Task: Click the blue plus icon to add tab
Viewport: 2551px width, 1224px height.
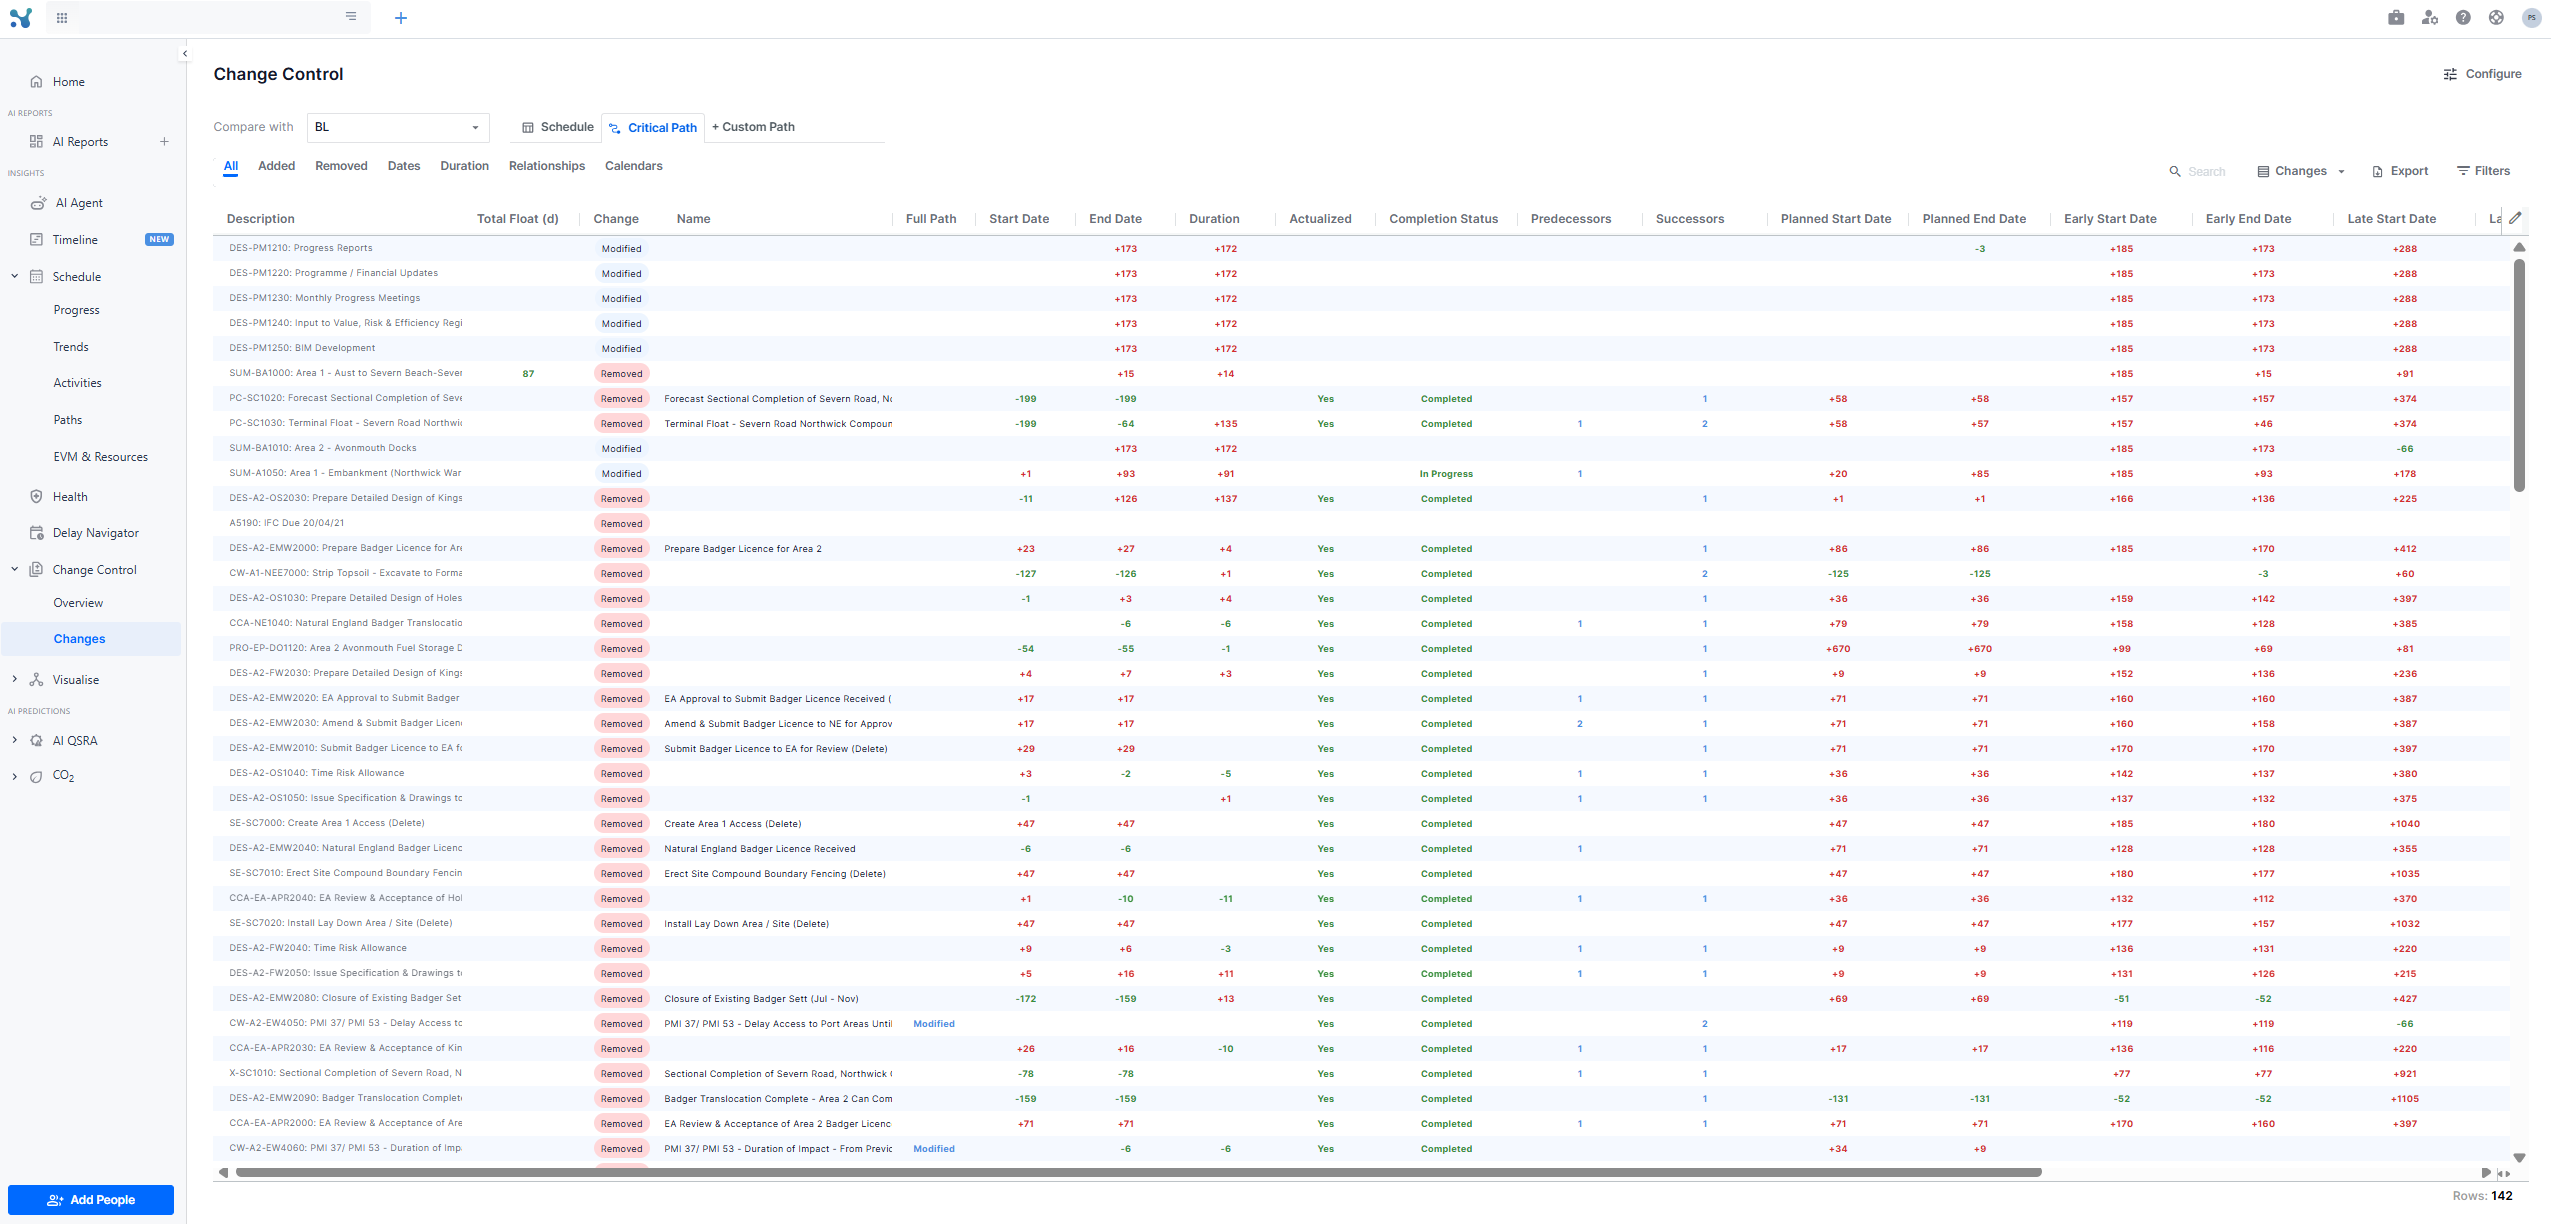Action: point(401,18)
